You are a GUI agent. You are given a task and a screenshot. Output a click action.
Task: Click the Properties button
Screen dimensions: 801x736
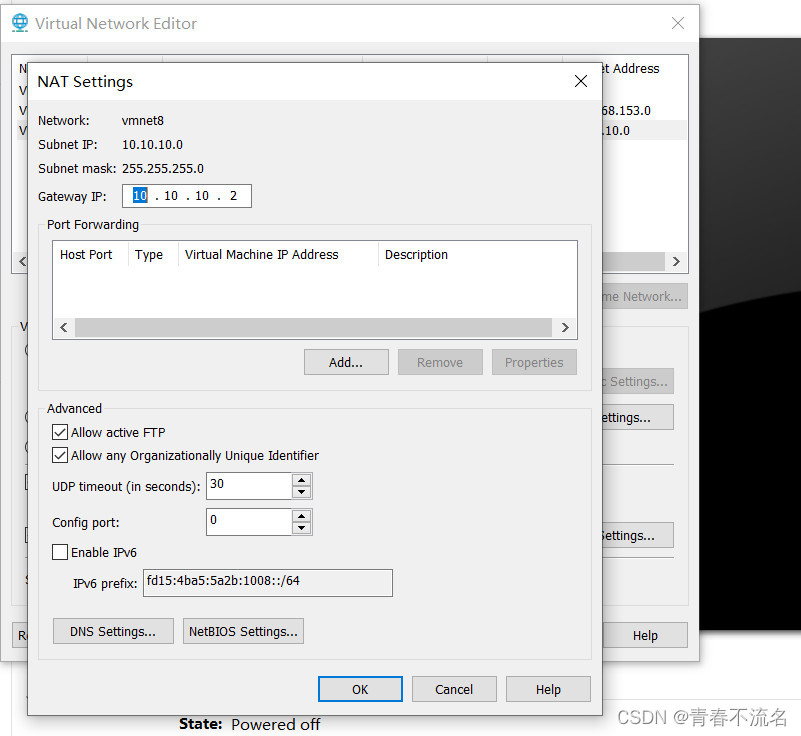[x=534, y=362]
